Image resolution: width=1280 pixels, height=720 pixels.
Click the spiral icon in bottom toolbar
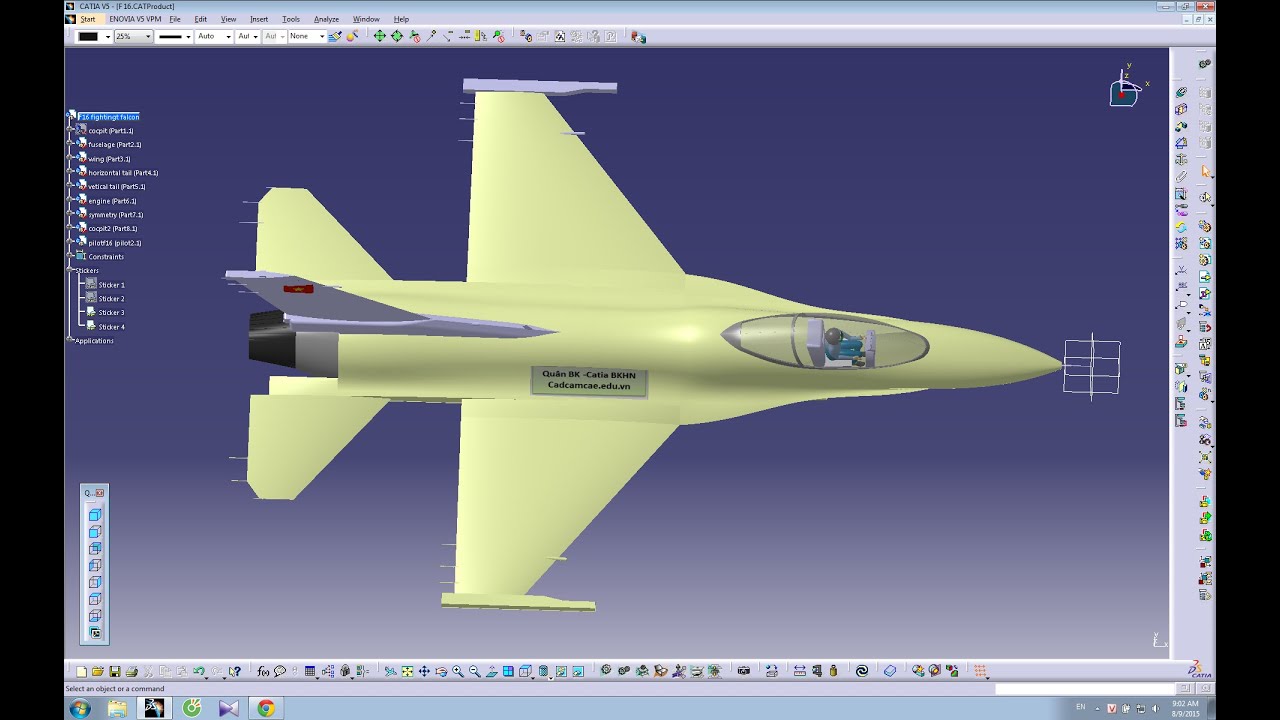(x=862, y=671)
